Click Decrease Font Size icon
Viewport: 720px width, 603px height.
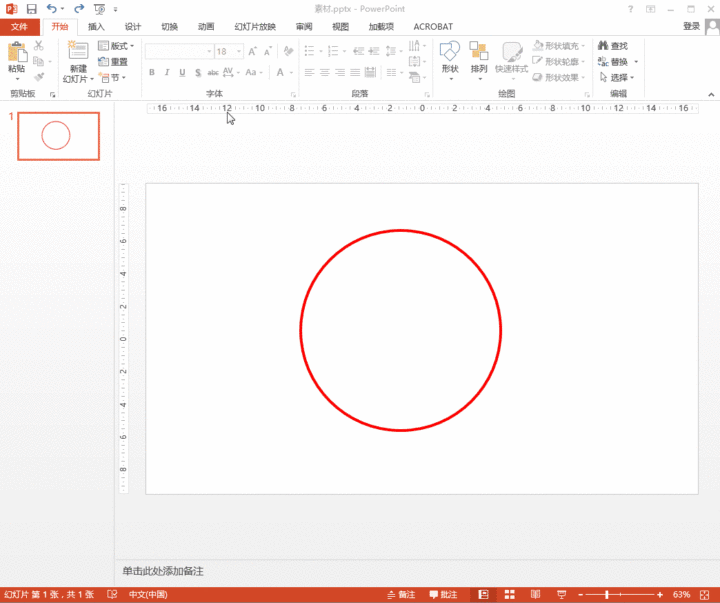[268, 51]
